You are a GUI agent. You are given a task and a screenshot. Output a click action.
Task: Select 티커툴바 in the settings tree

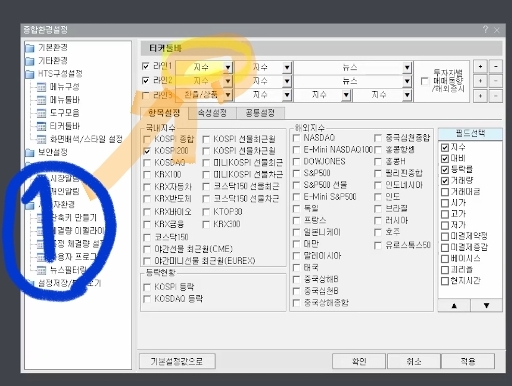tap(65, 126)
